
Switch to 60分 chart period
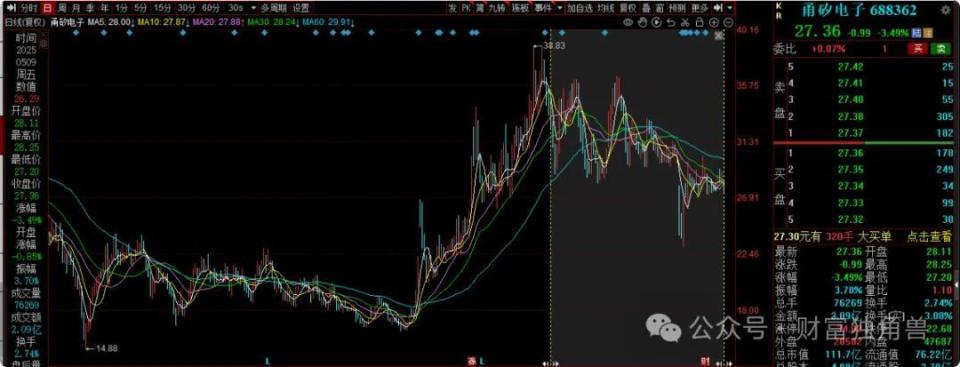click(x=211, y=8)
